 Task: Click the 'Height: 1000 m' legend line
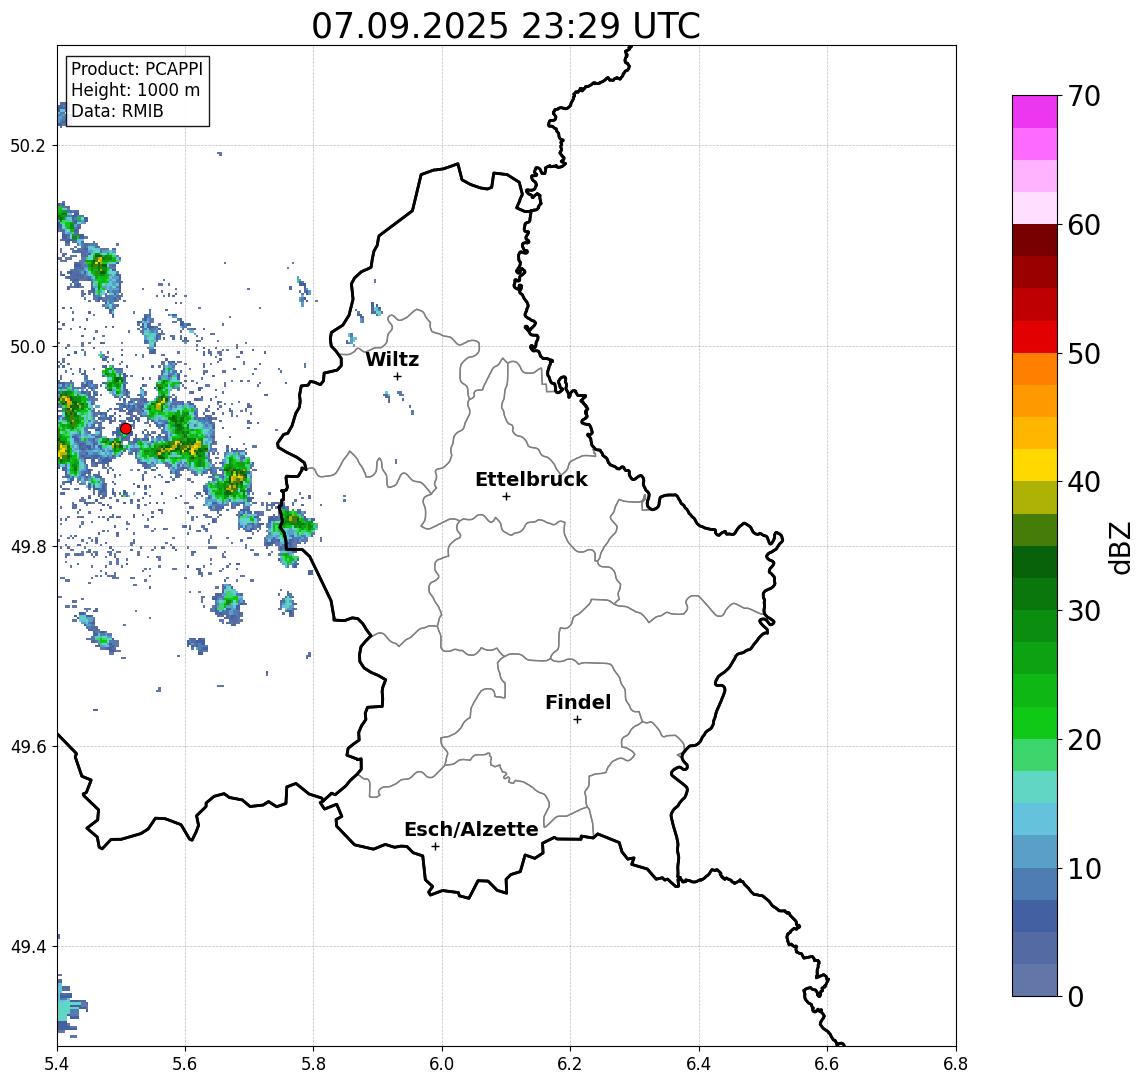135,90
